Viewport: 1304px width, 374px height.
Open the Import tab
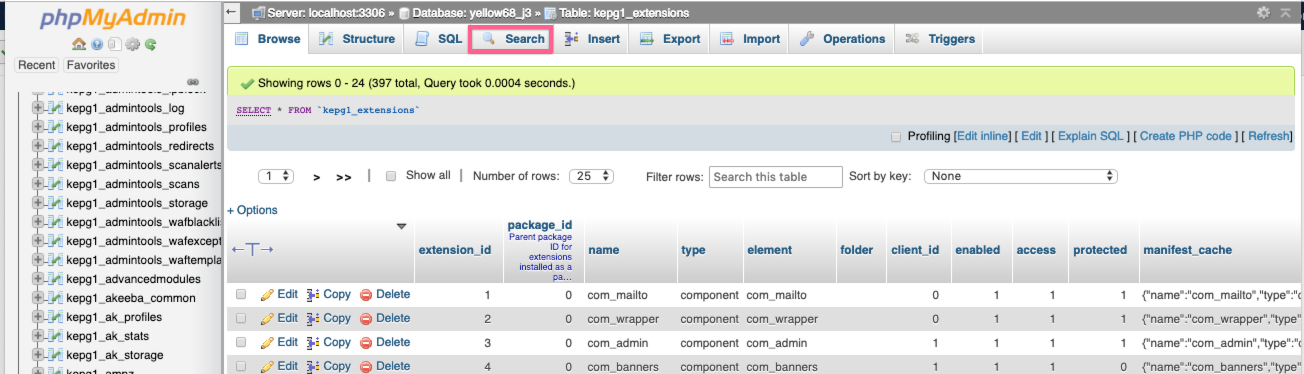click(750, 39)
